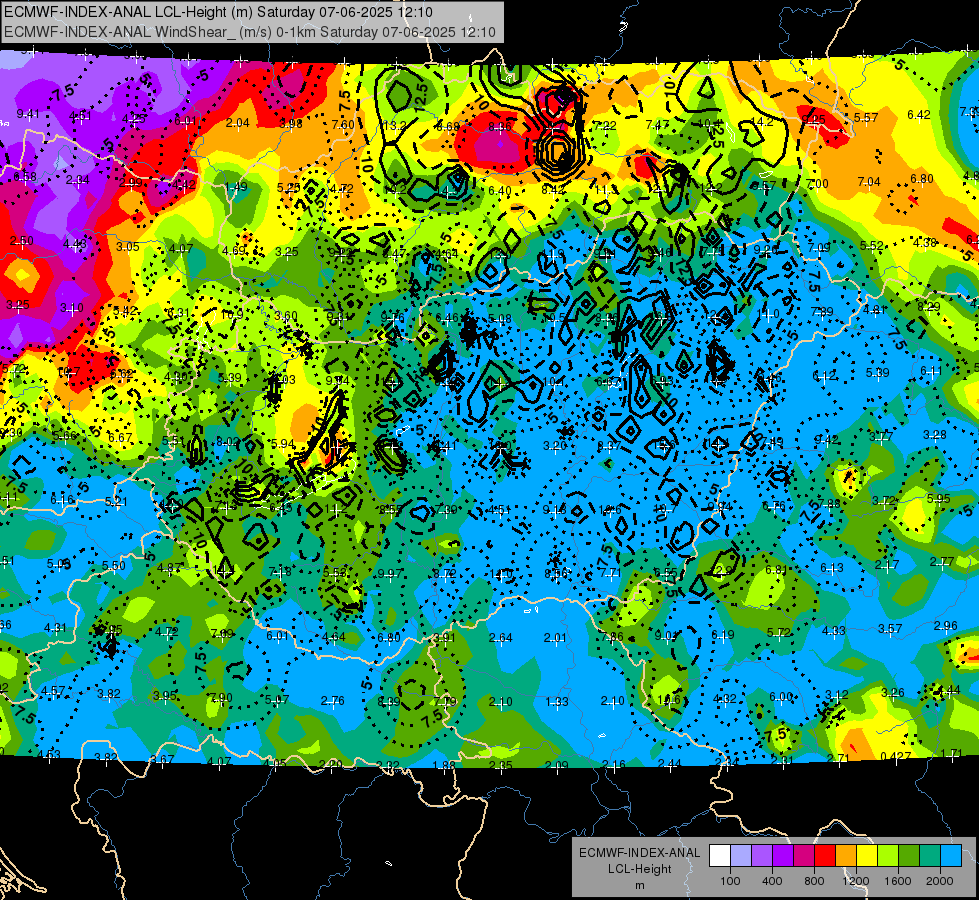This screenshot has width=979, height=900.
Task: Click the WindShear 0-1km title line
Action: [250, 32]
